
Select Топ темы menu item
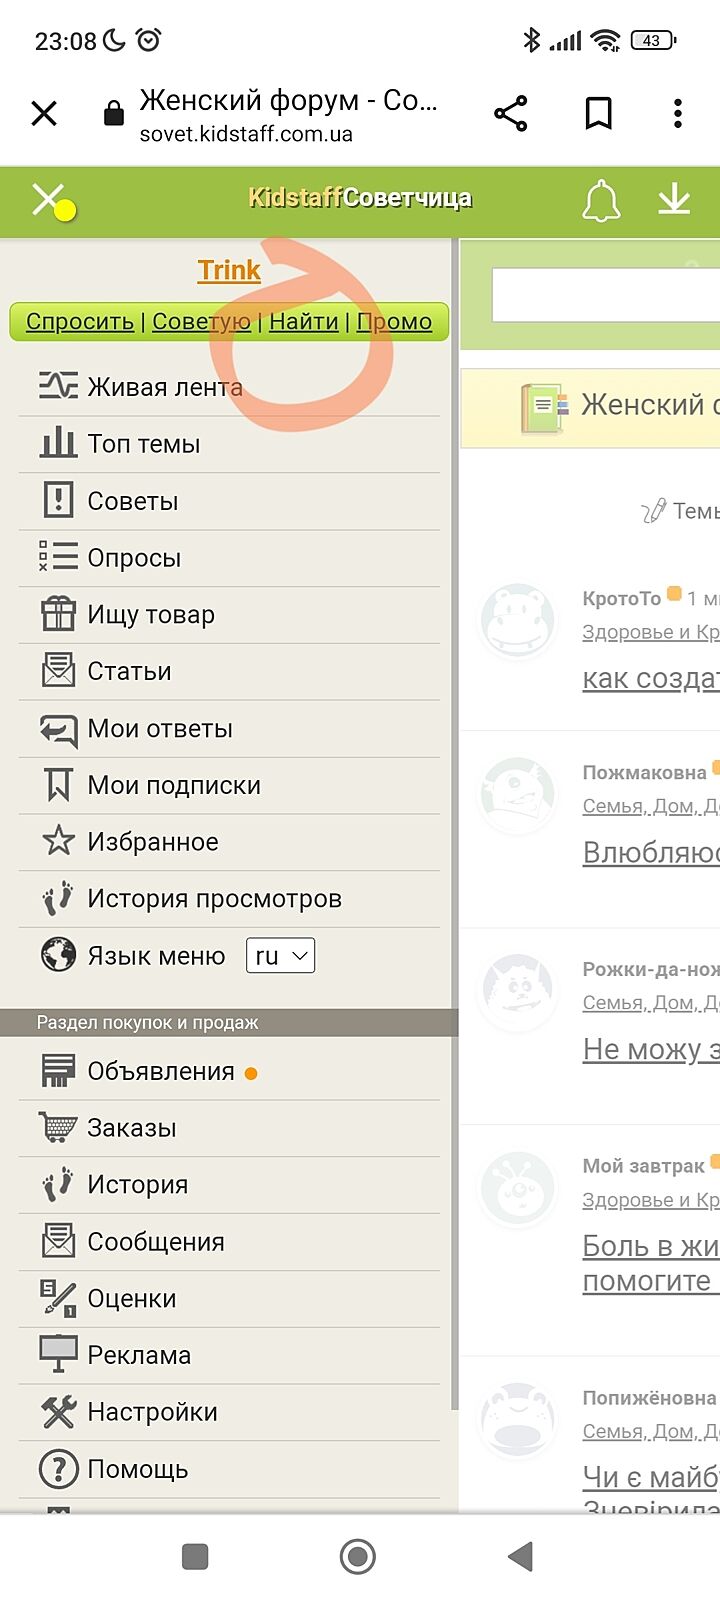pyautogui.click(x=143, y=444)
